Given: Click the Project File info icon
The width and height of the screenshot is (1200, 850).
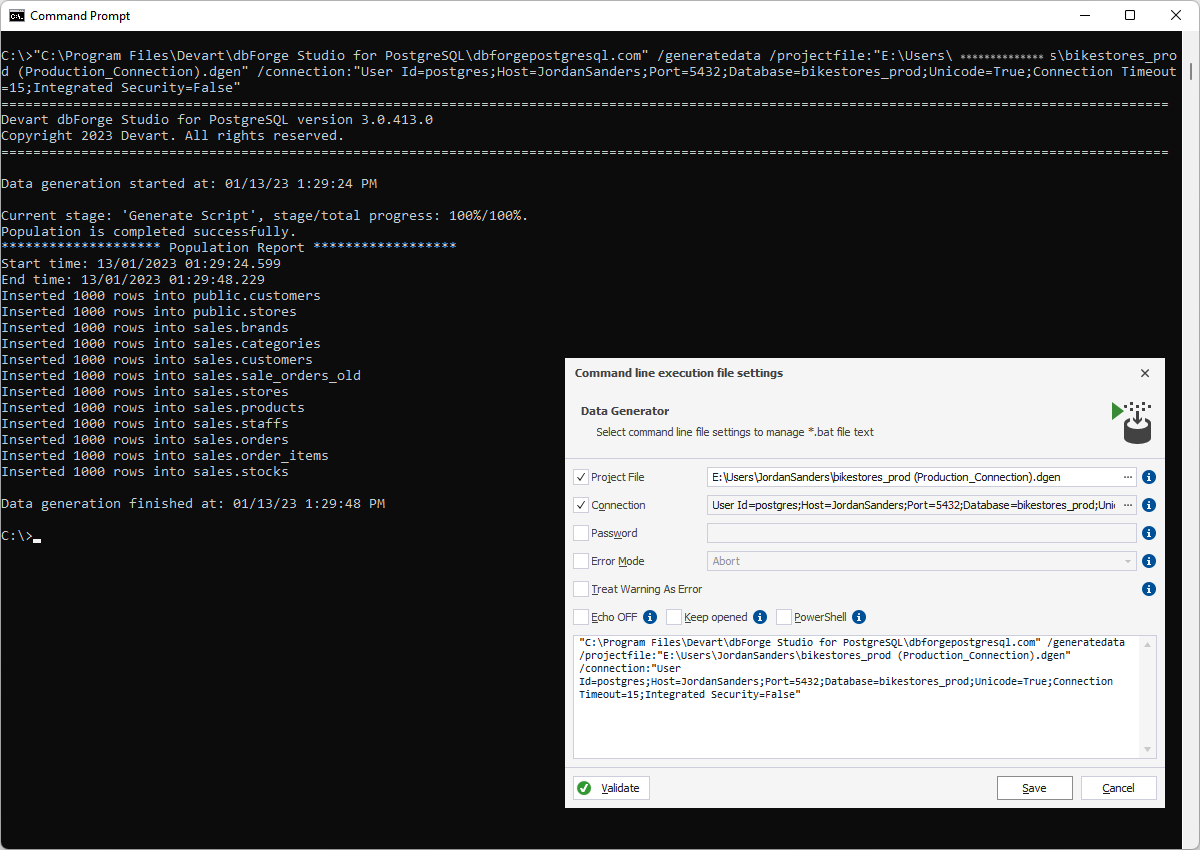Looking at the screenshot, I should pyautogui.click(x=1148, y=477).
